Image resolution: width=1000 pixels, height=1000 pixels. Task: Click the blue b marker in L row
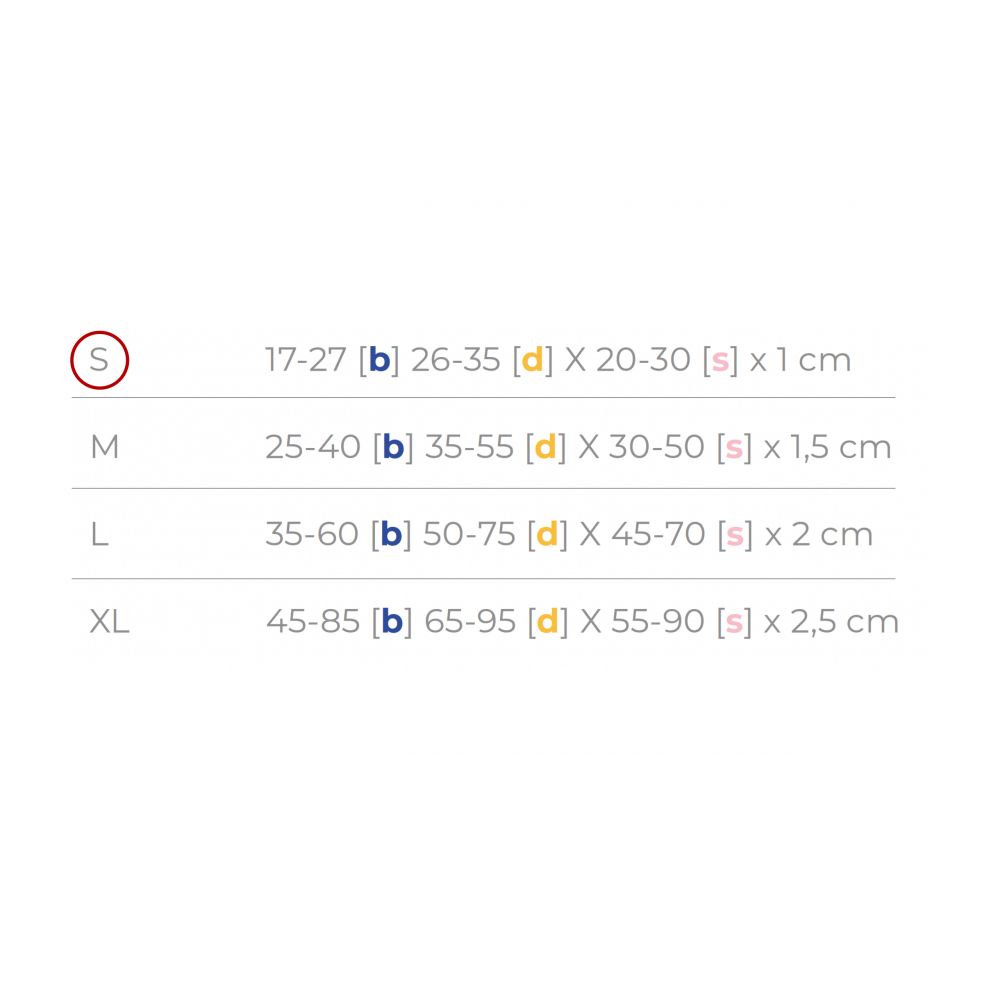tap(392, 534)
